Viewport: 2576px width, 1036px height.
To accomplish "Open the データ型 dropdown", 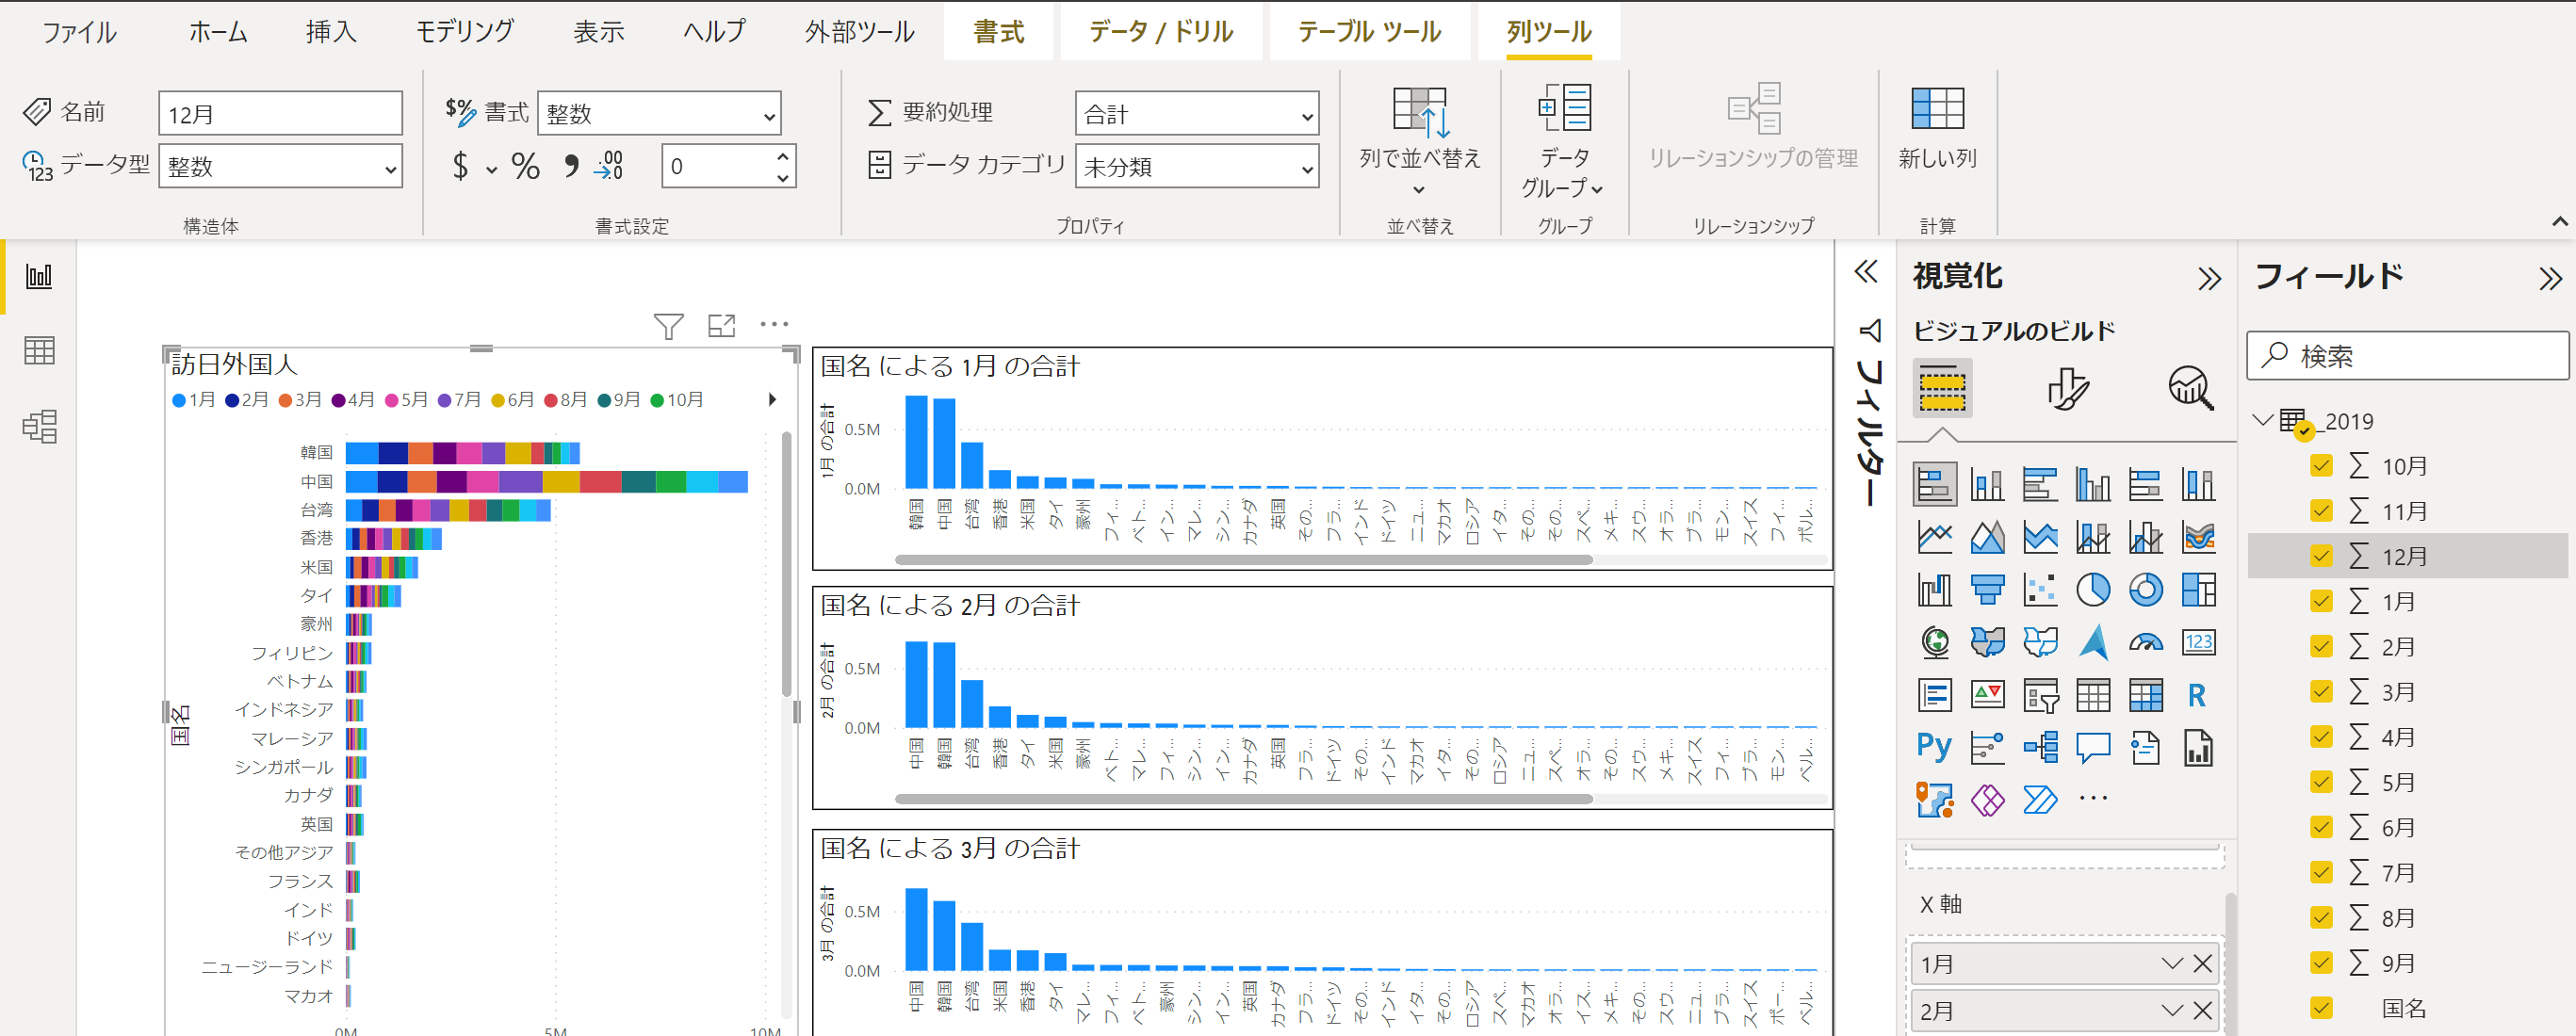I will click(280, 167).
